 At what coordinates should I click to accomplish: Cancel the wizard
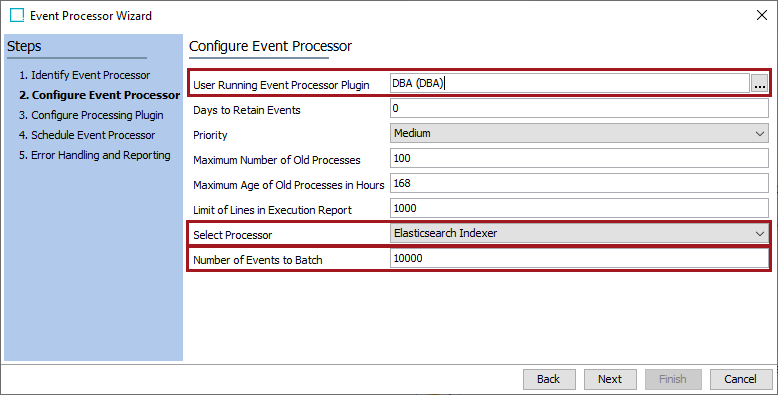741,379
